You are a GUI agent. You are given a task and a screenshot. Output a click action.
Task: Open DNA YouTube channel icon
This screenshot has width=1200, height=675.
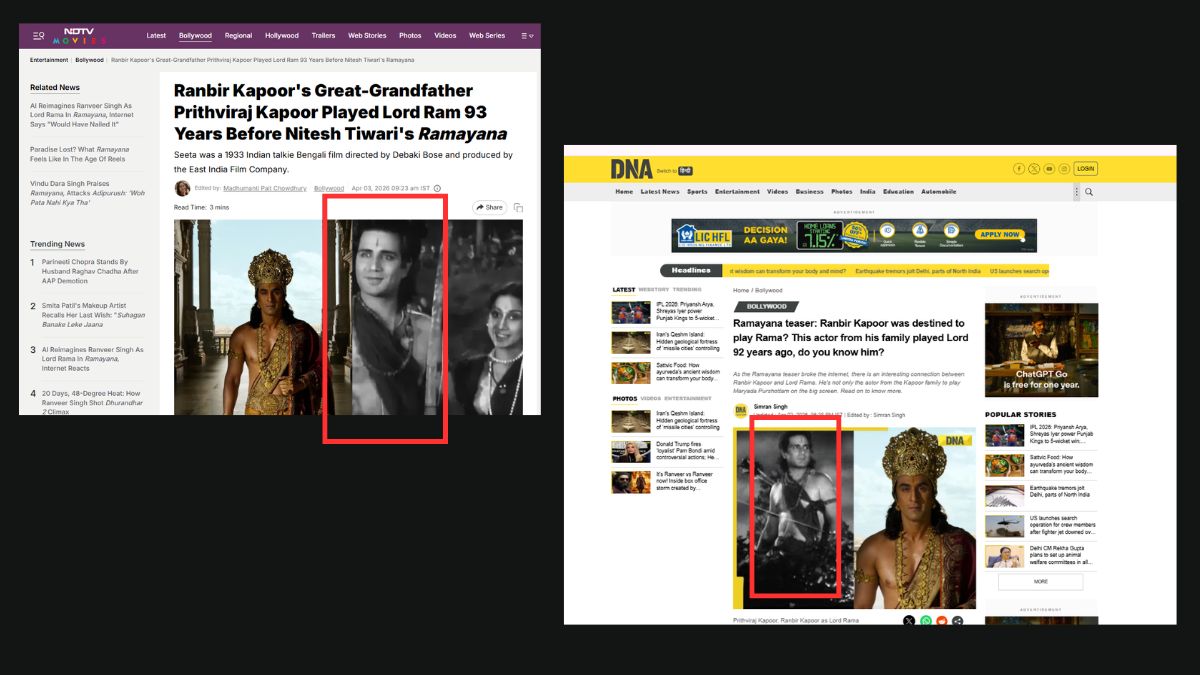coord(1049,169)
